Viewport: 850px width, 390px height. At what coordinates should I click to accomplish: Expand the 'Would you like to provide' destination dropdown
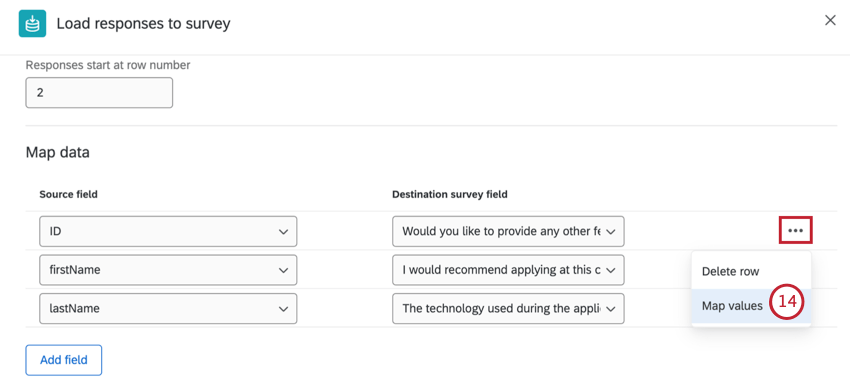(x=508, y=232)
